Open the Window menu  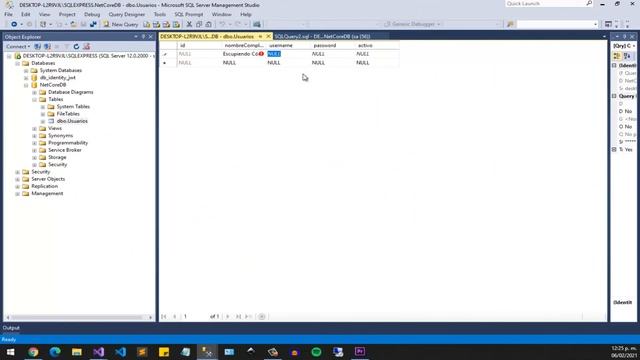221,14
